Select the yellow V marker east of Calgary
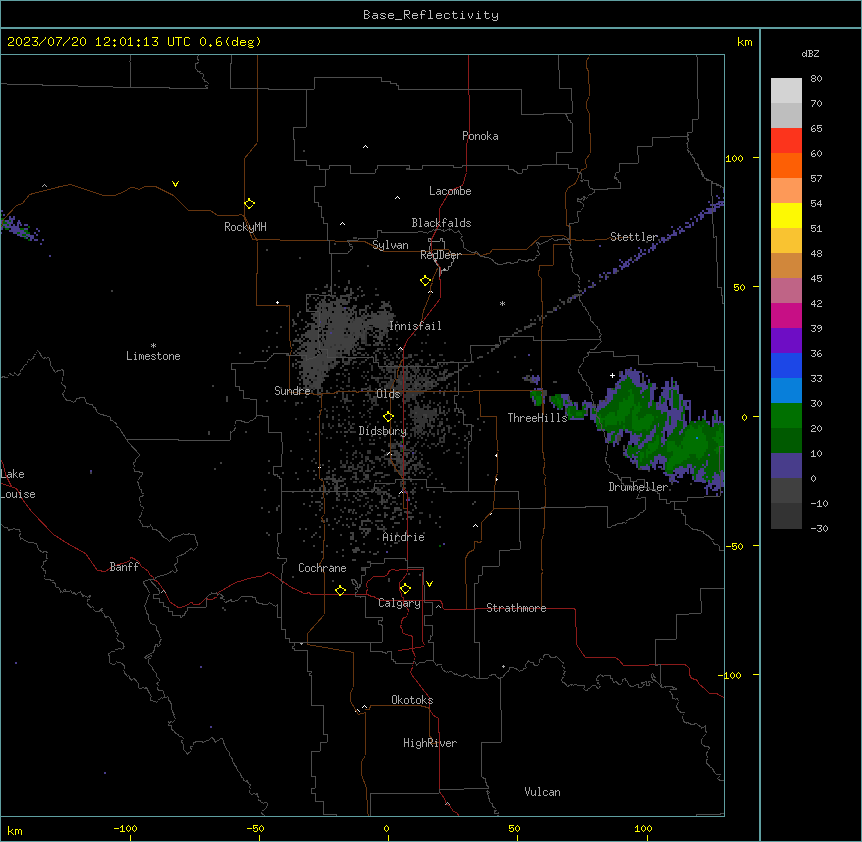This screenshot has height=842, width=862. coord(429,584)
